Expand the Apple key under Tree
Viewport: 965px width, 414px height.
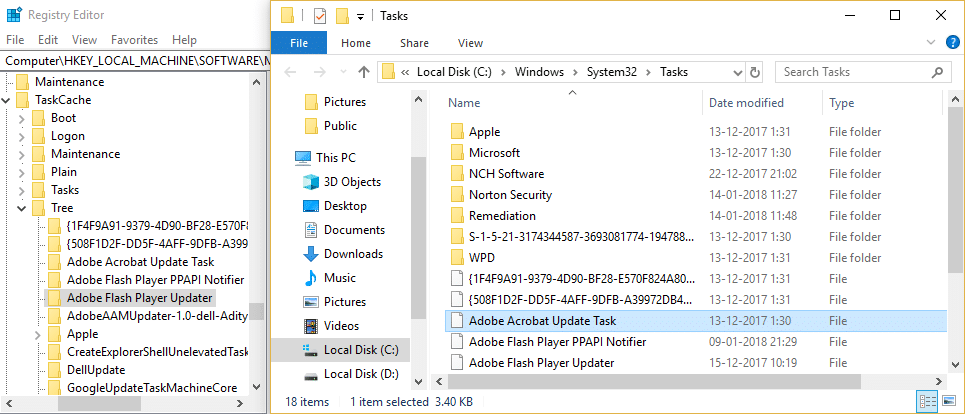(x=37, y=334)
